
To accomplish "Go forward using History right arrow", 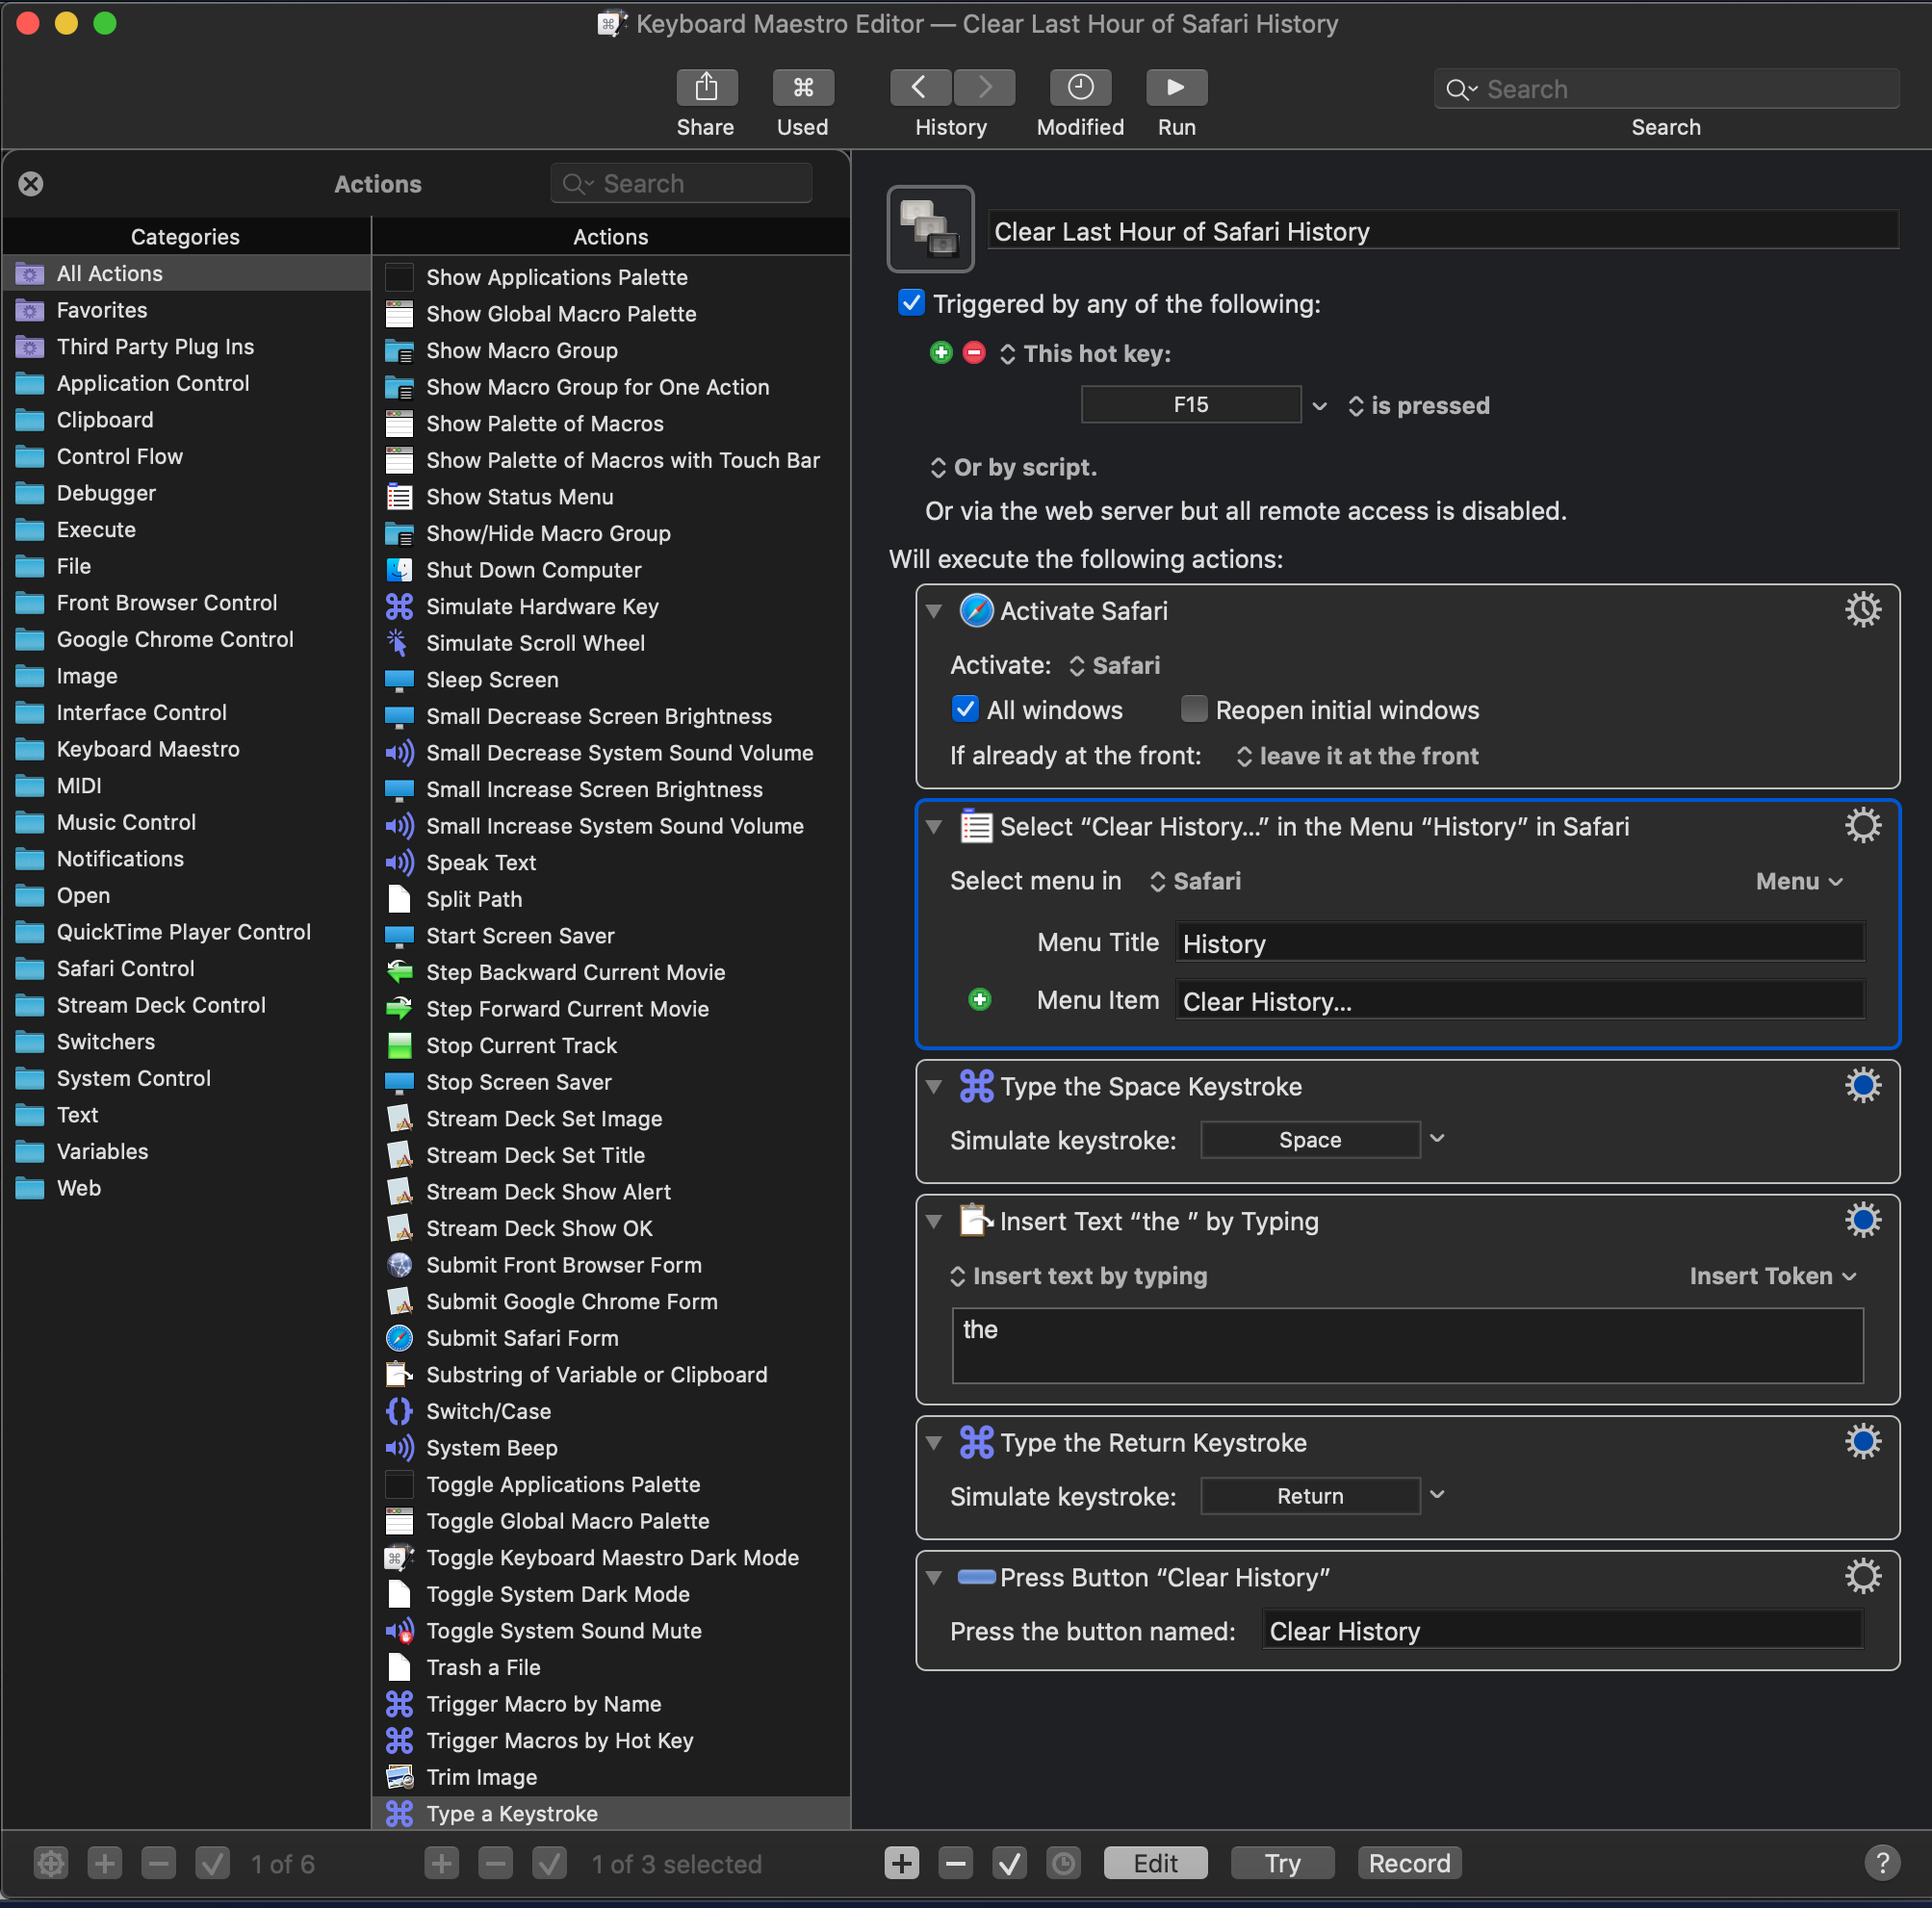I will tap(984, 87).
